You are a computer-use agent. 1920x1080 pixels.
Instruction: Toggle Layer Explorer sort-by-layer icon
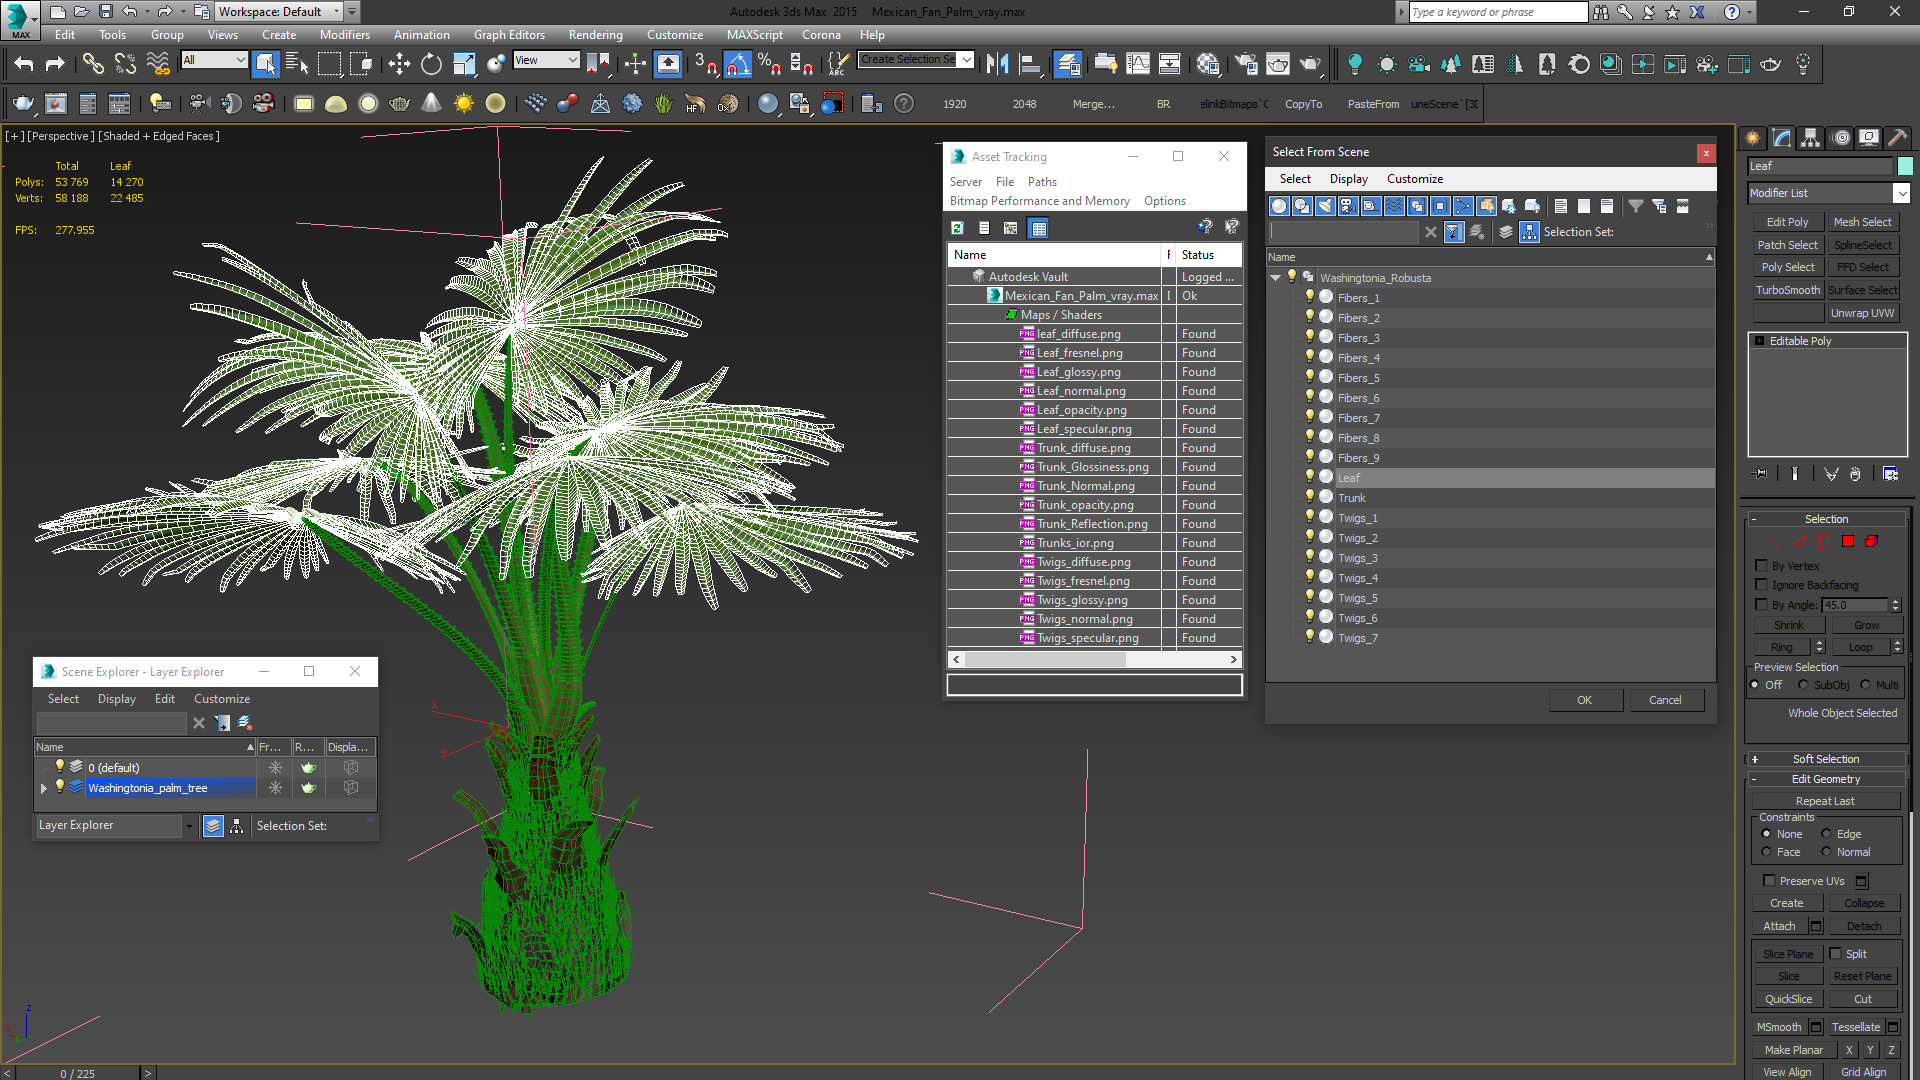[213, 826]
